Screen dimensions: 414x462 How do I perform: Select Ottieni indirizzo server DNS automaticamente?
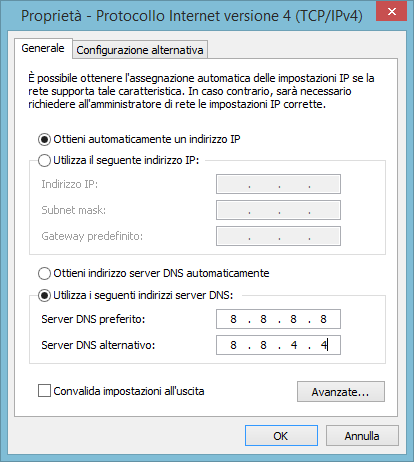click(x=44, y=273)
